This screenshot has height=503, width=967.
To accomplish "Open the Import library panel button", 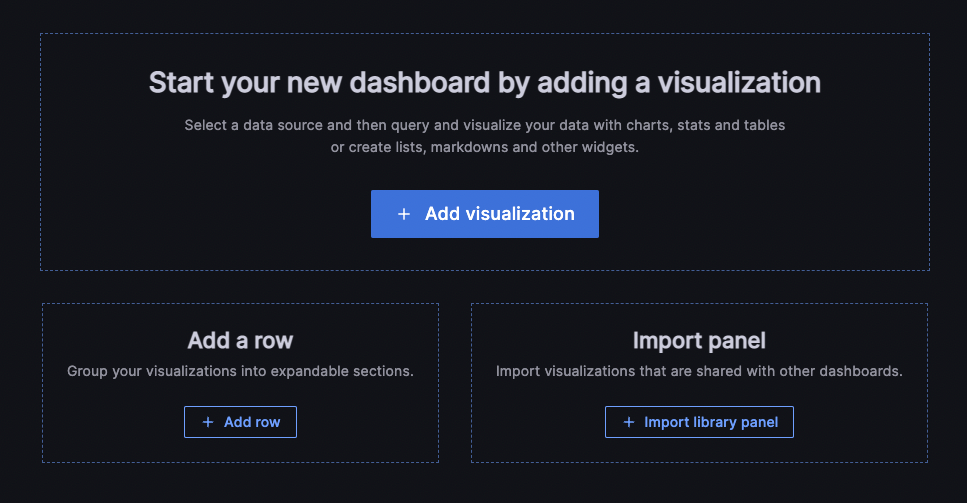I will 699,422.
